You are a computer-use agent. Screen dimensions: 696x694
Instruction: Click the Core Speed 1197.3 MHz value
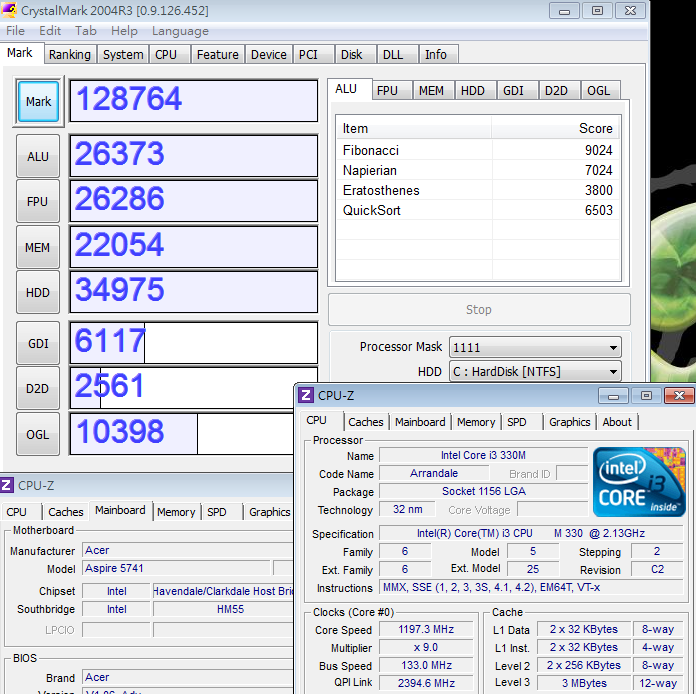pos(426,629)
